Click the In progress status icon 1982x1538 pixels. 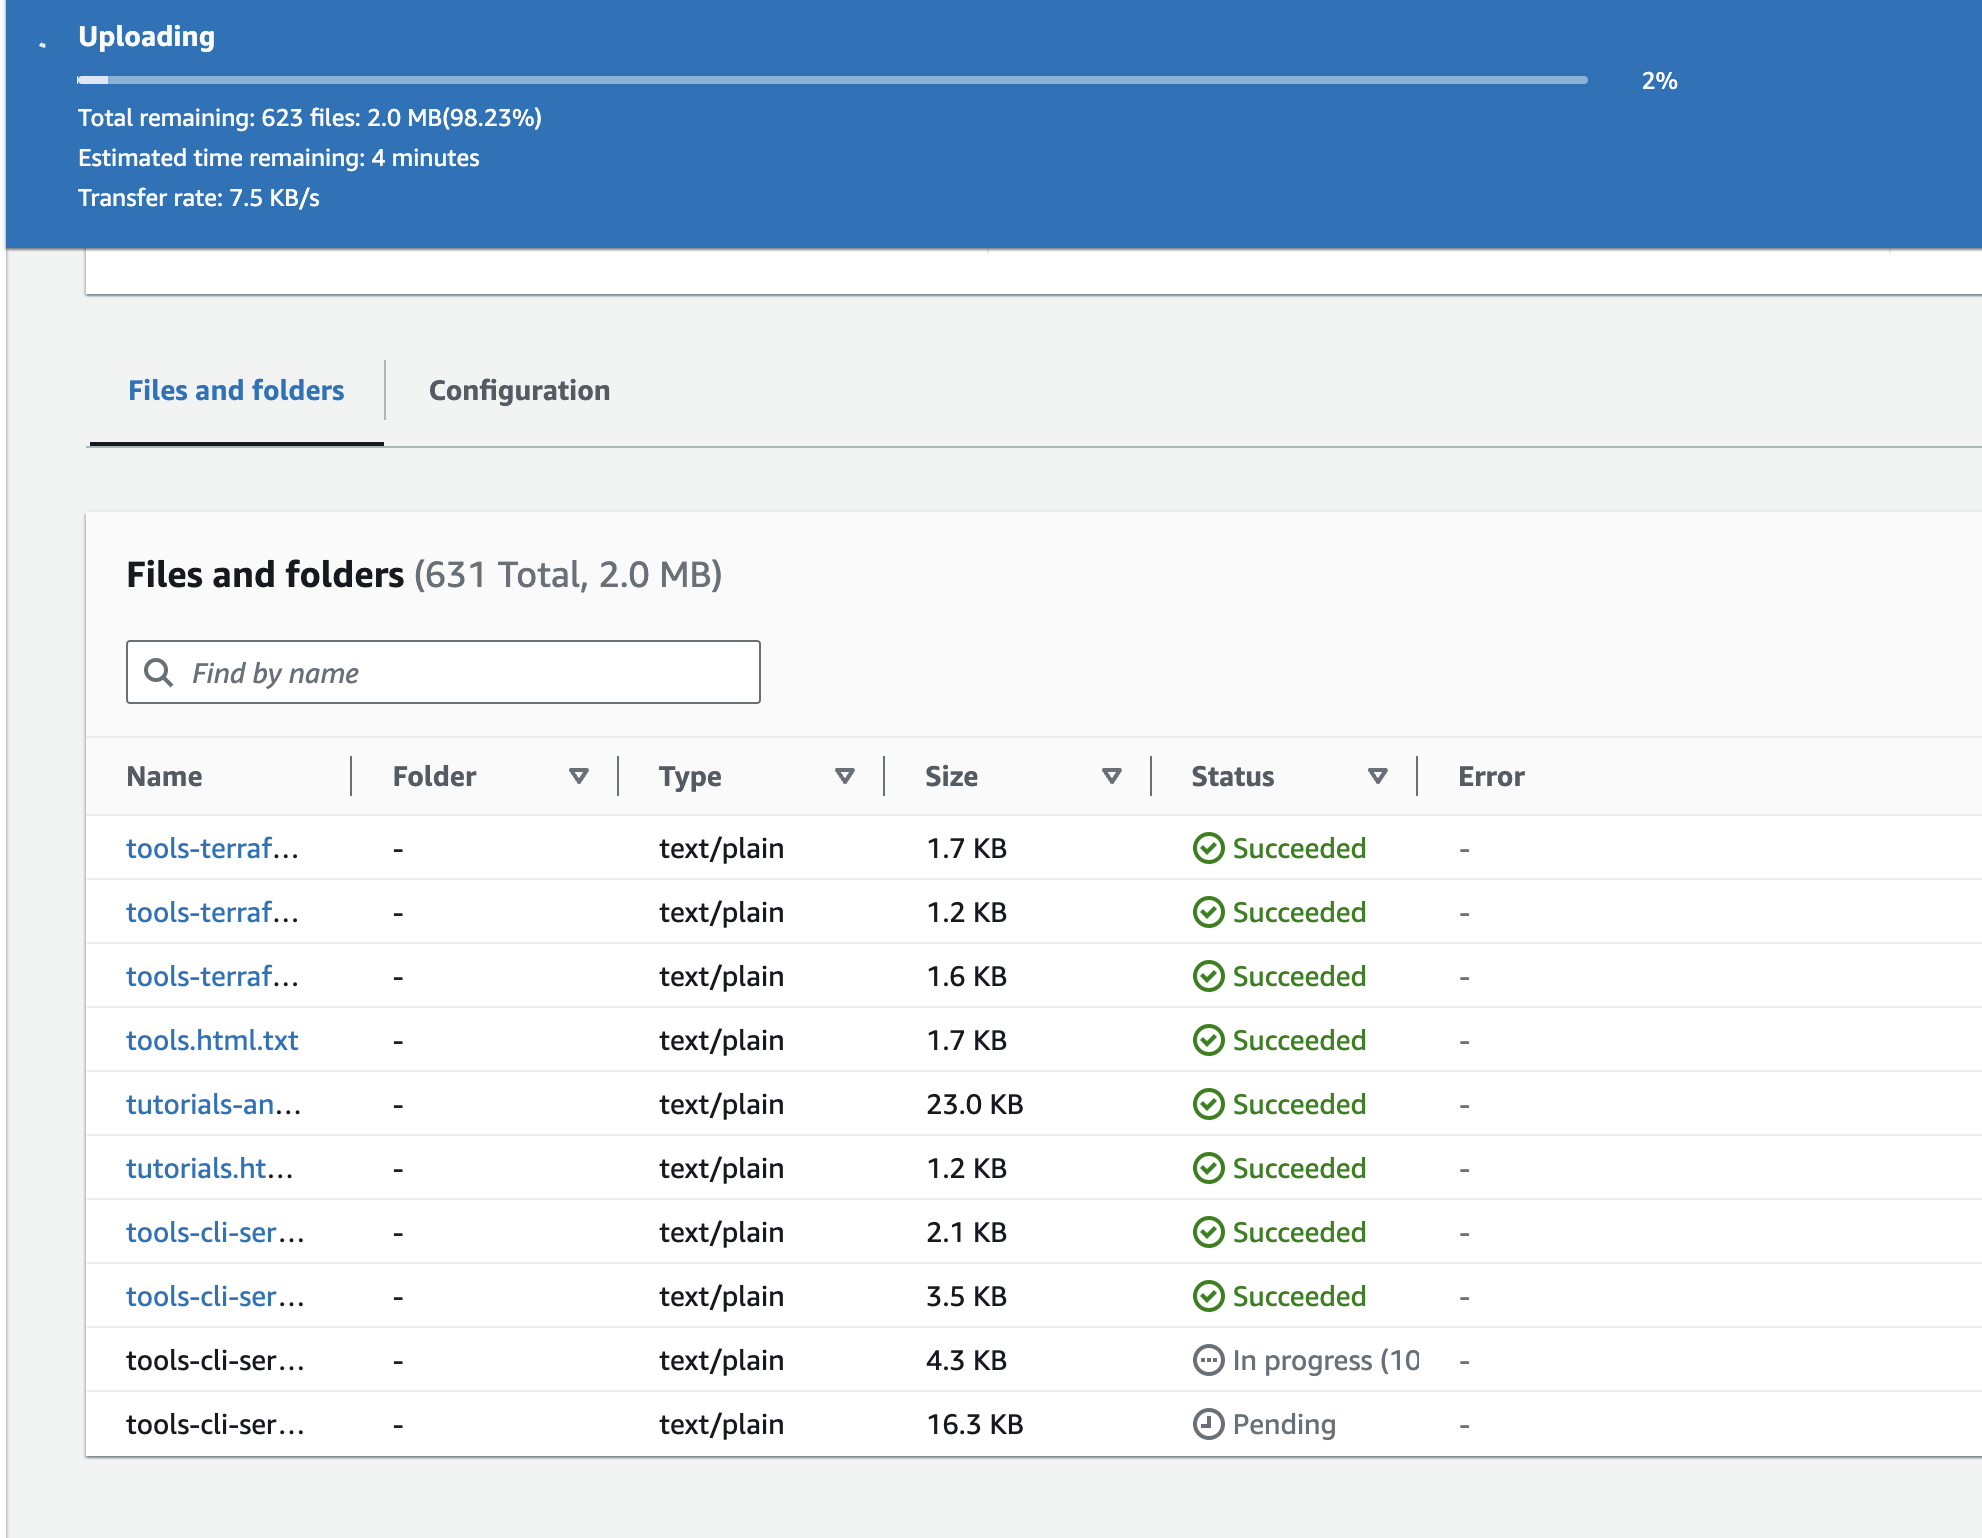[x=1208, y=1360]
